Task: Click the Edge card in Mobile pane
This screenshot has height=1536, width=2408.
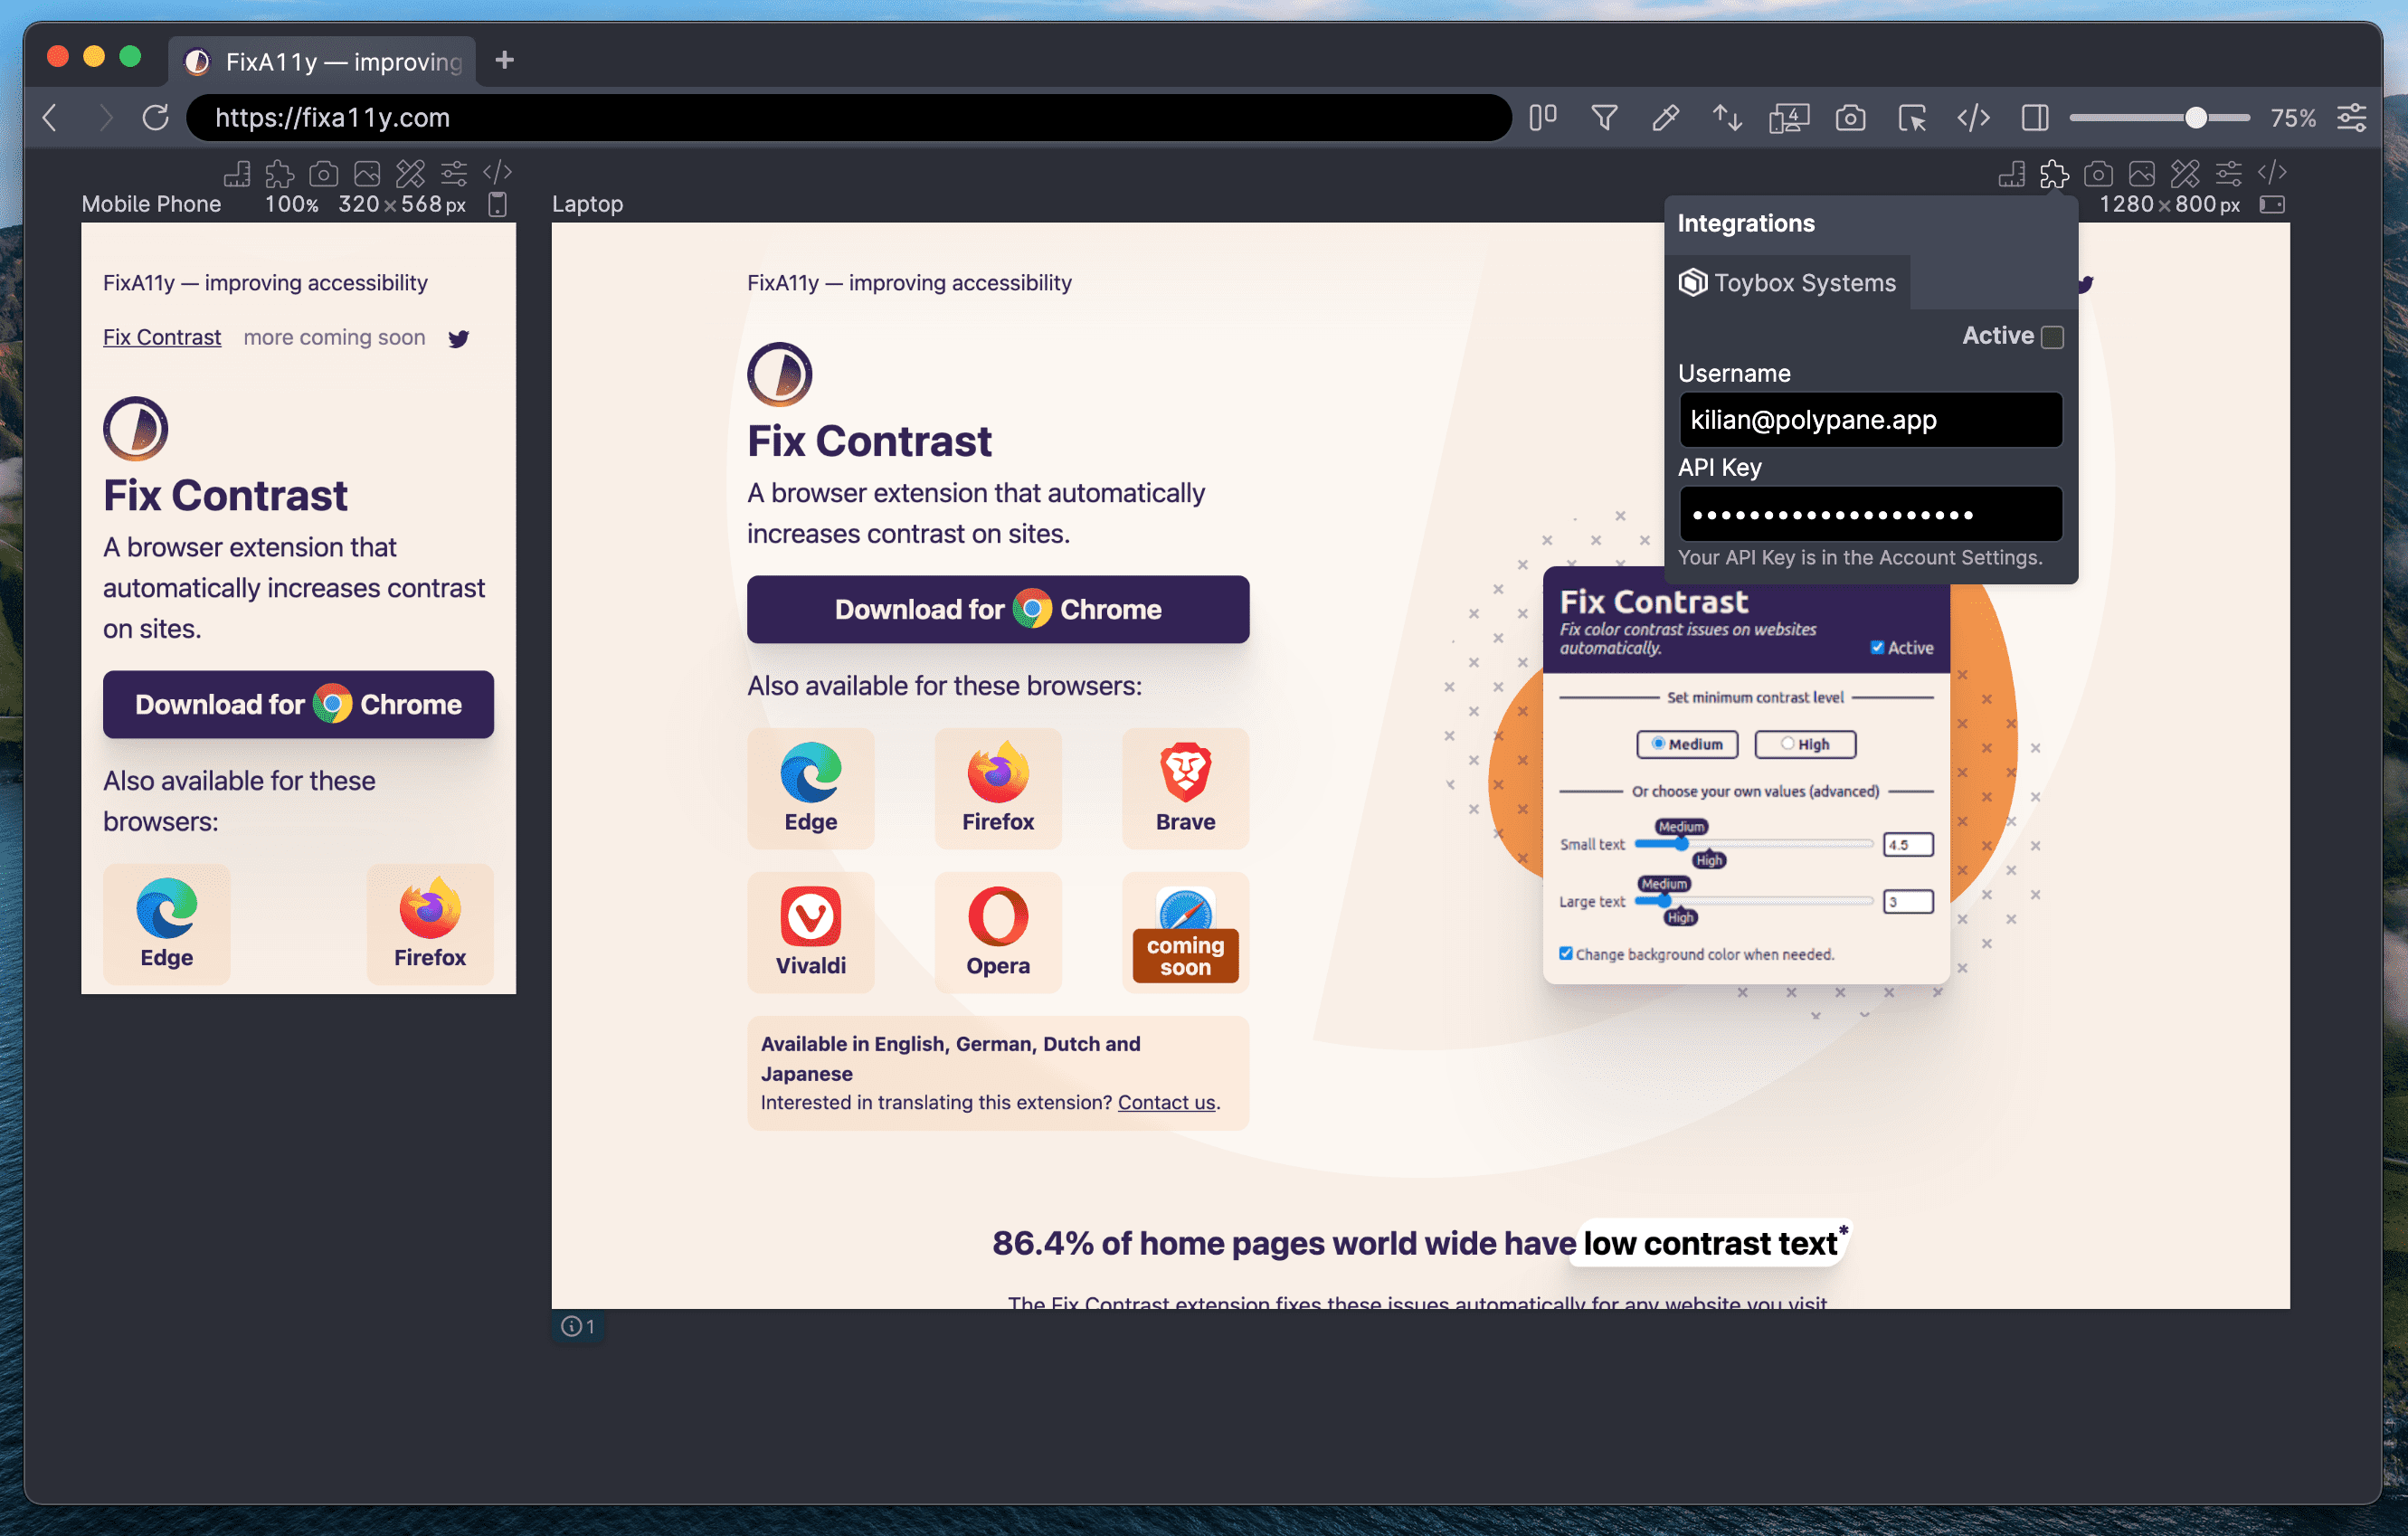Action: click(x=166, y=925)
